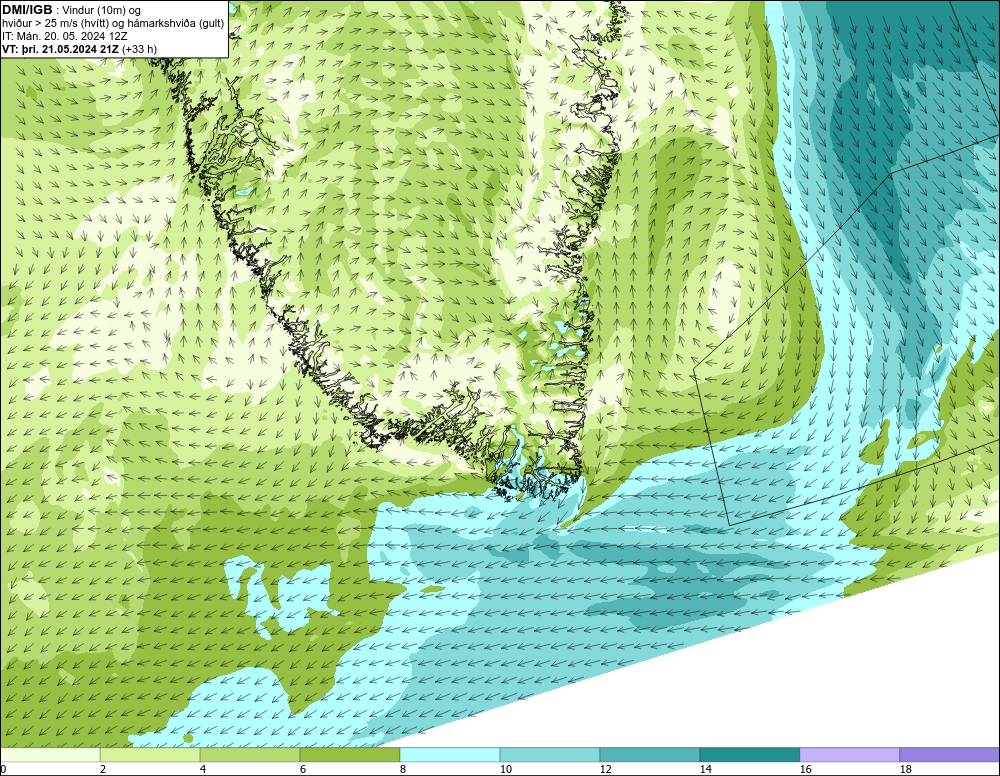Click the '14' scale label
This screenshot has width=1000, height=776.
pyautogui.click(x=705, y=769)
